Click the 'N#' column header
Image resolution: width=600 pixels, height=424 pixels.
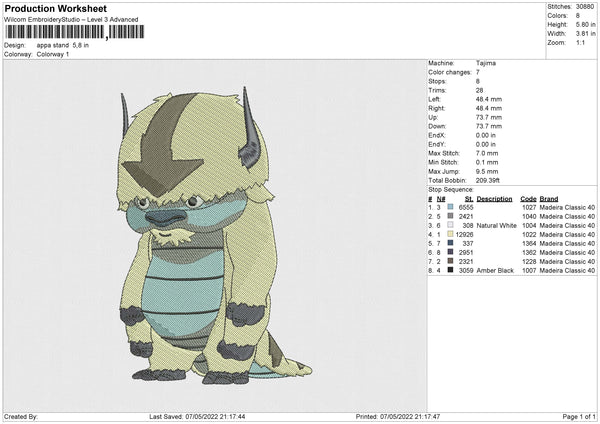point(441,199)
